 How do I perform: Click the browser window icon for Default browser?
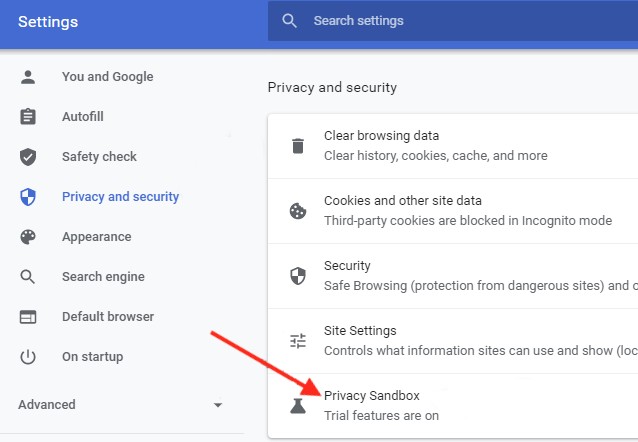[x=28, y=317]
